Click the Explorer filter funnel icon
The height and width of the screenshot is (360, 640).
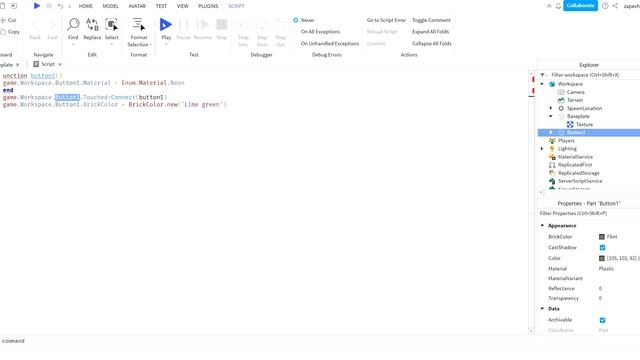click(x=542, y=75)
